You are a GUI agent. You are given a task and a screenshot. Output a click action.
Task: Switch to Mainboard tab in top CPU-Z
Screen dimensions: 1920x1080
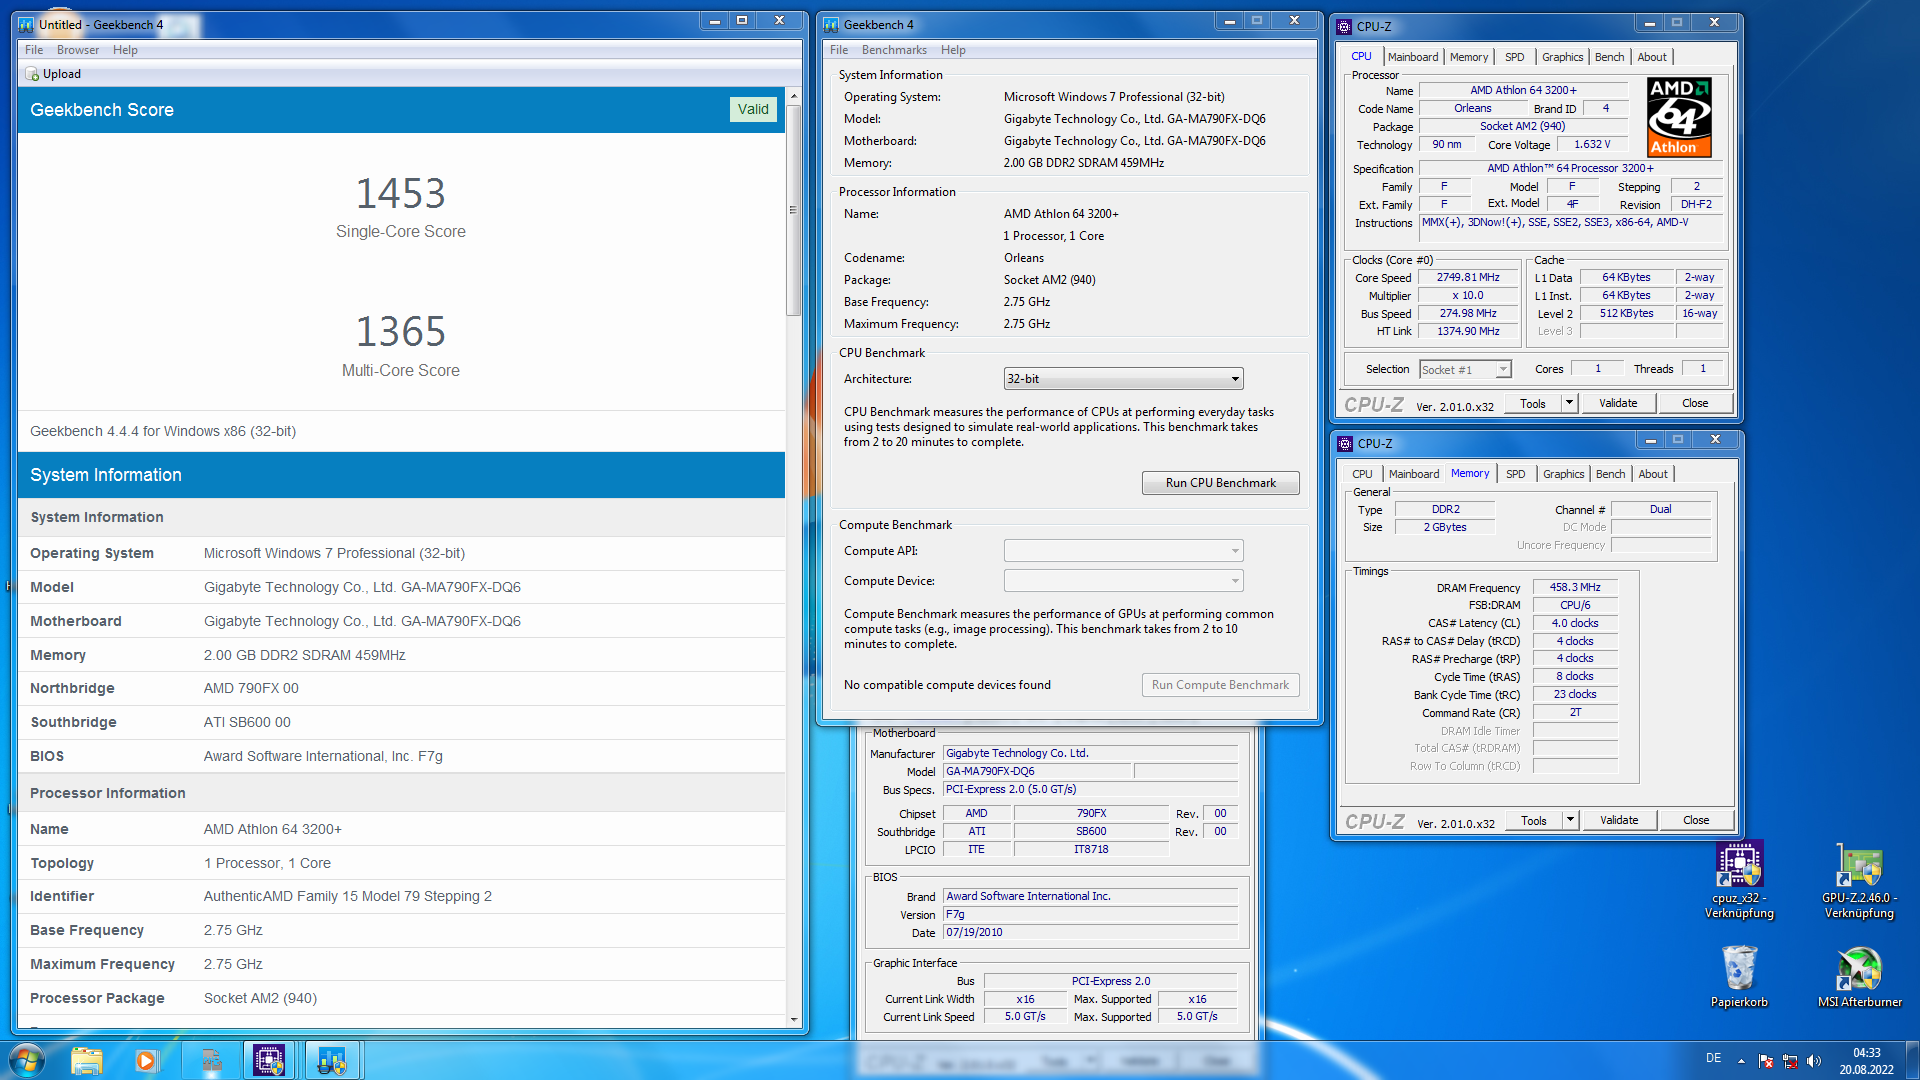click(x=1413, y=57)
